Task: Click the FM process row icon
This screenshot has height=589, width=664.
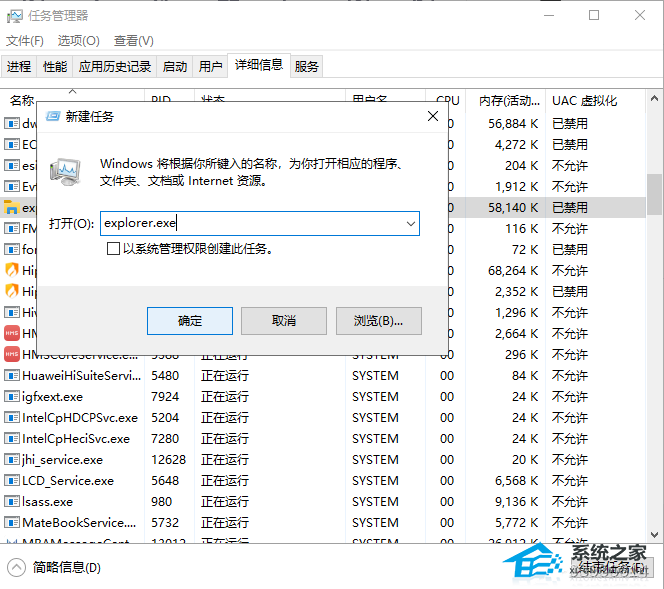Action: pos(12,228)
